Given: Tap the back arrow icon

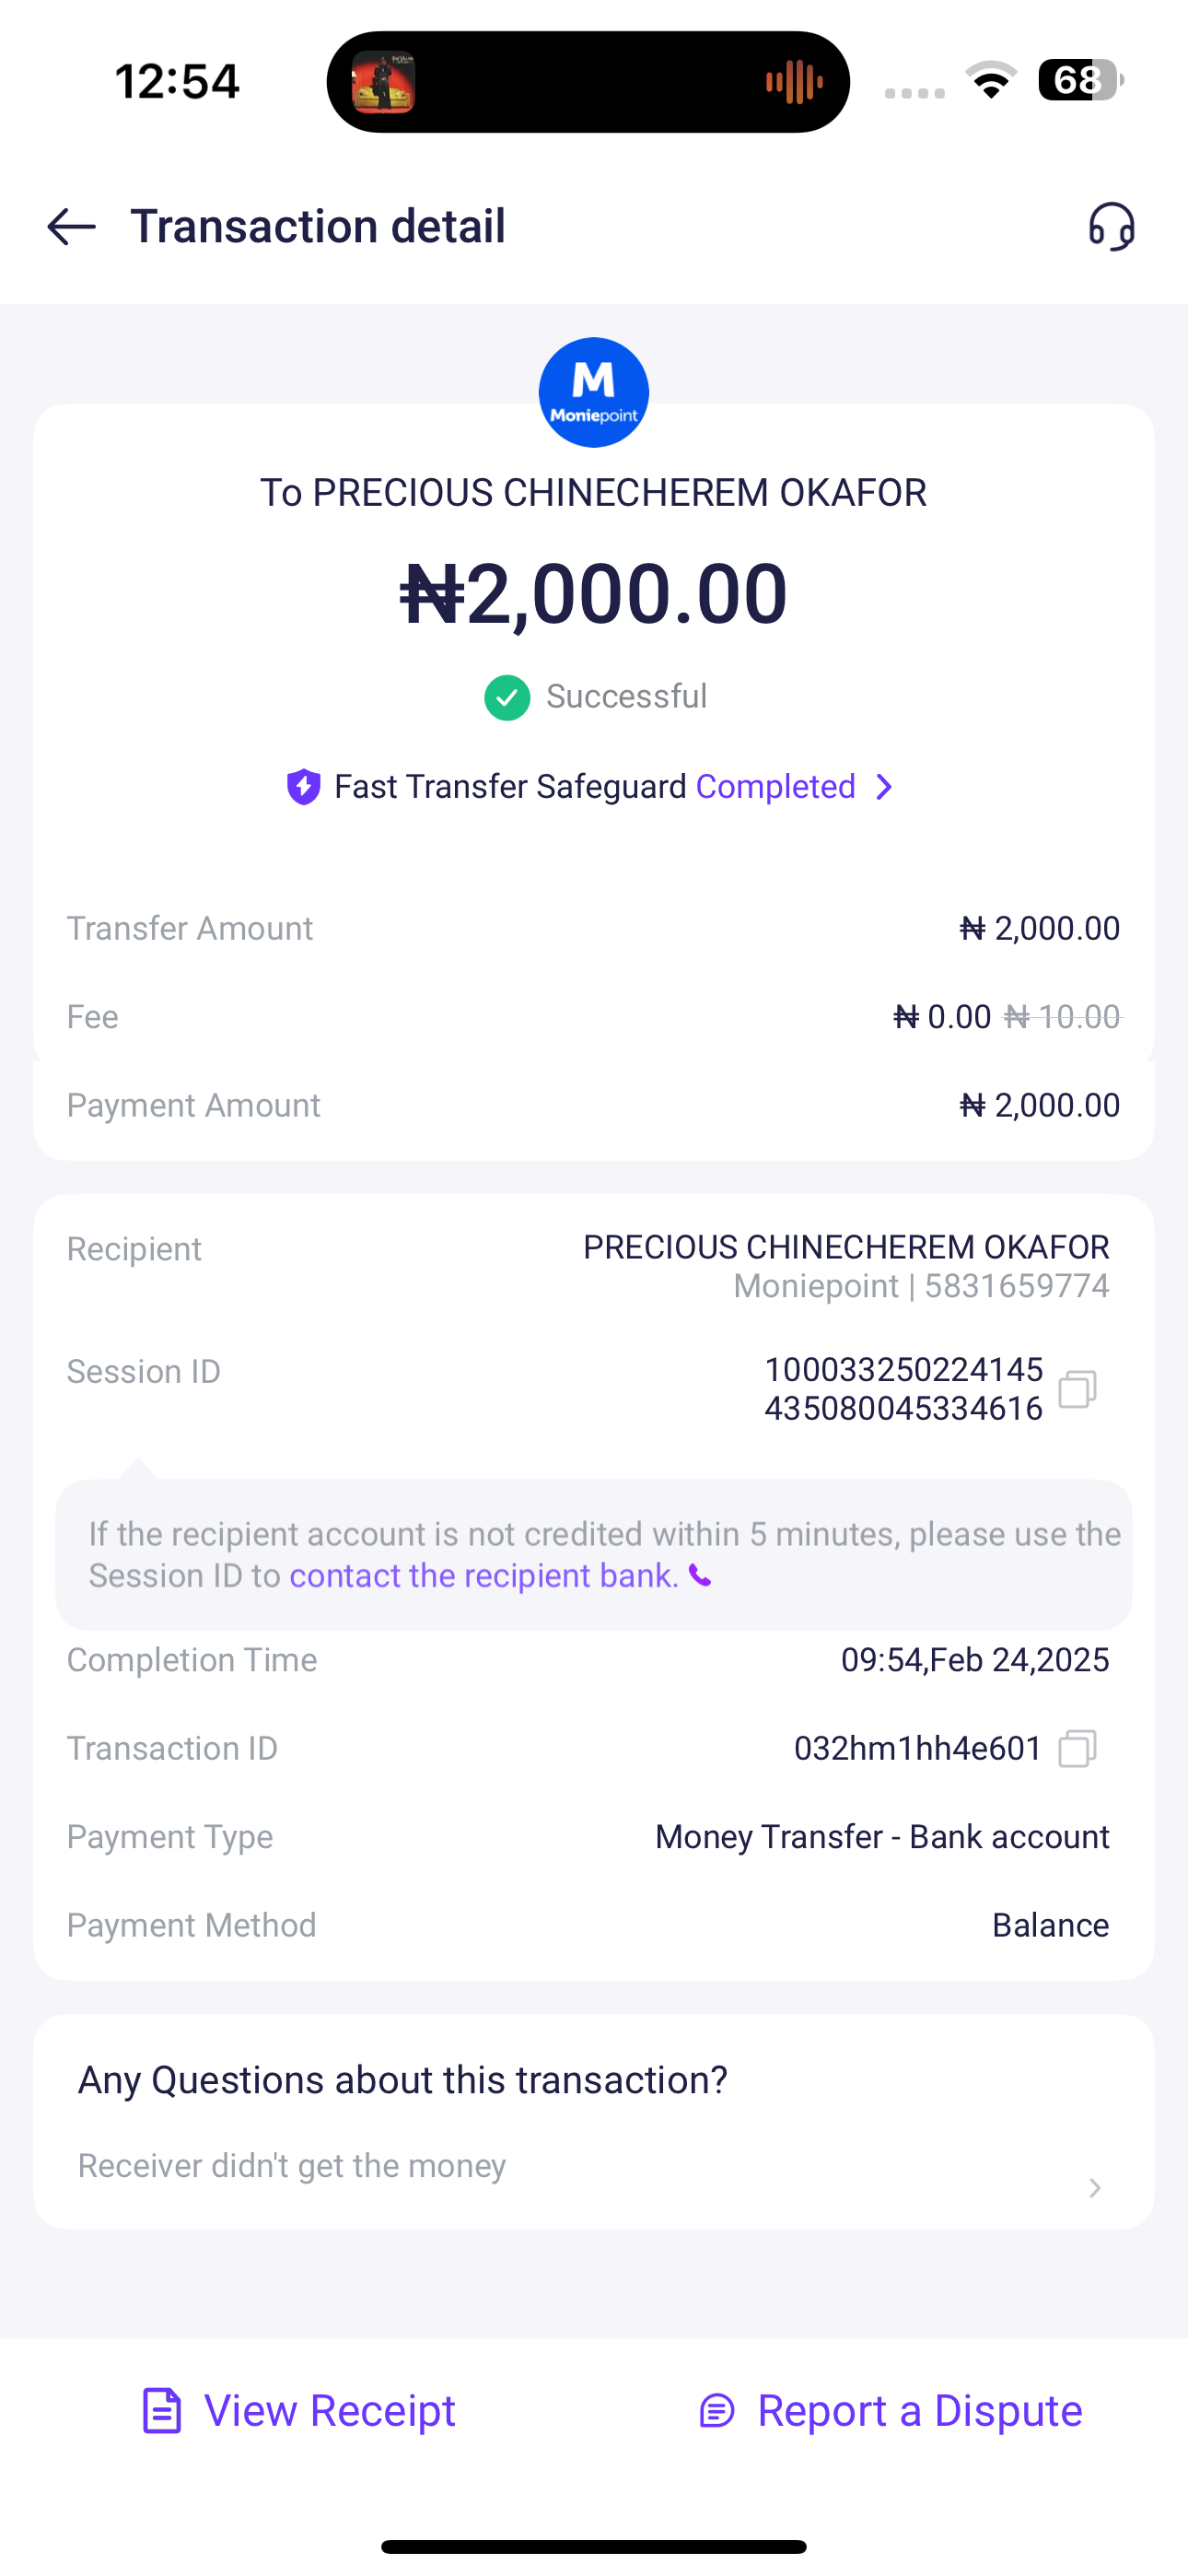Looking at the screenshot, I should click(71, 227).
